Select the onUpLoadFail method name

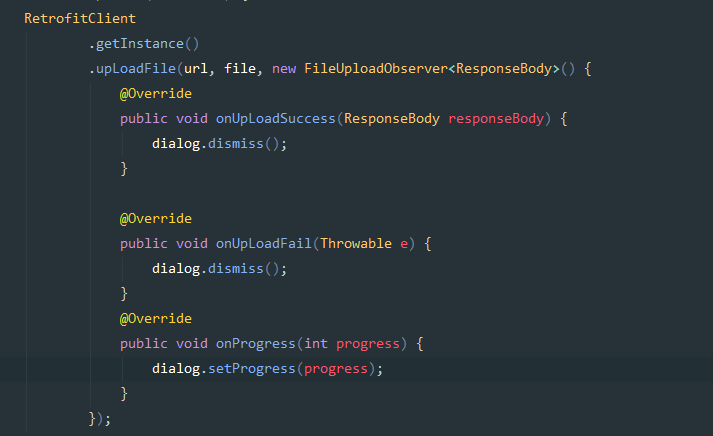pos(264,244)
